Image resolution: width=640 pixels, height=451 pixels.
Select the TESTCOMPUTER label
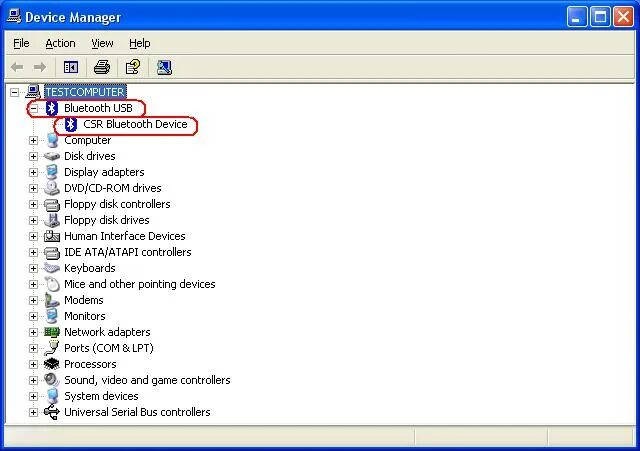point(85,92)
